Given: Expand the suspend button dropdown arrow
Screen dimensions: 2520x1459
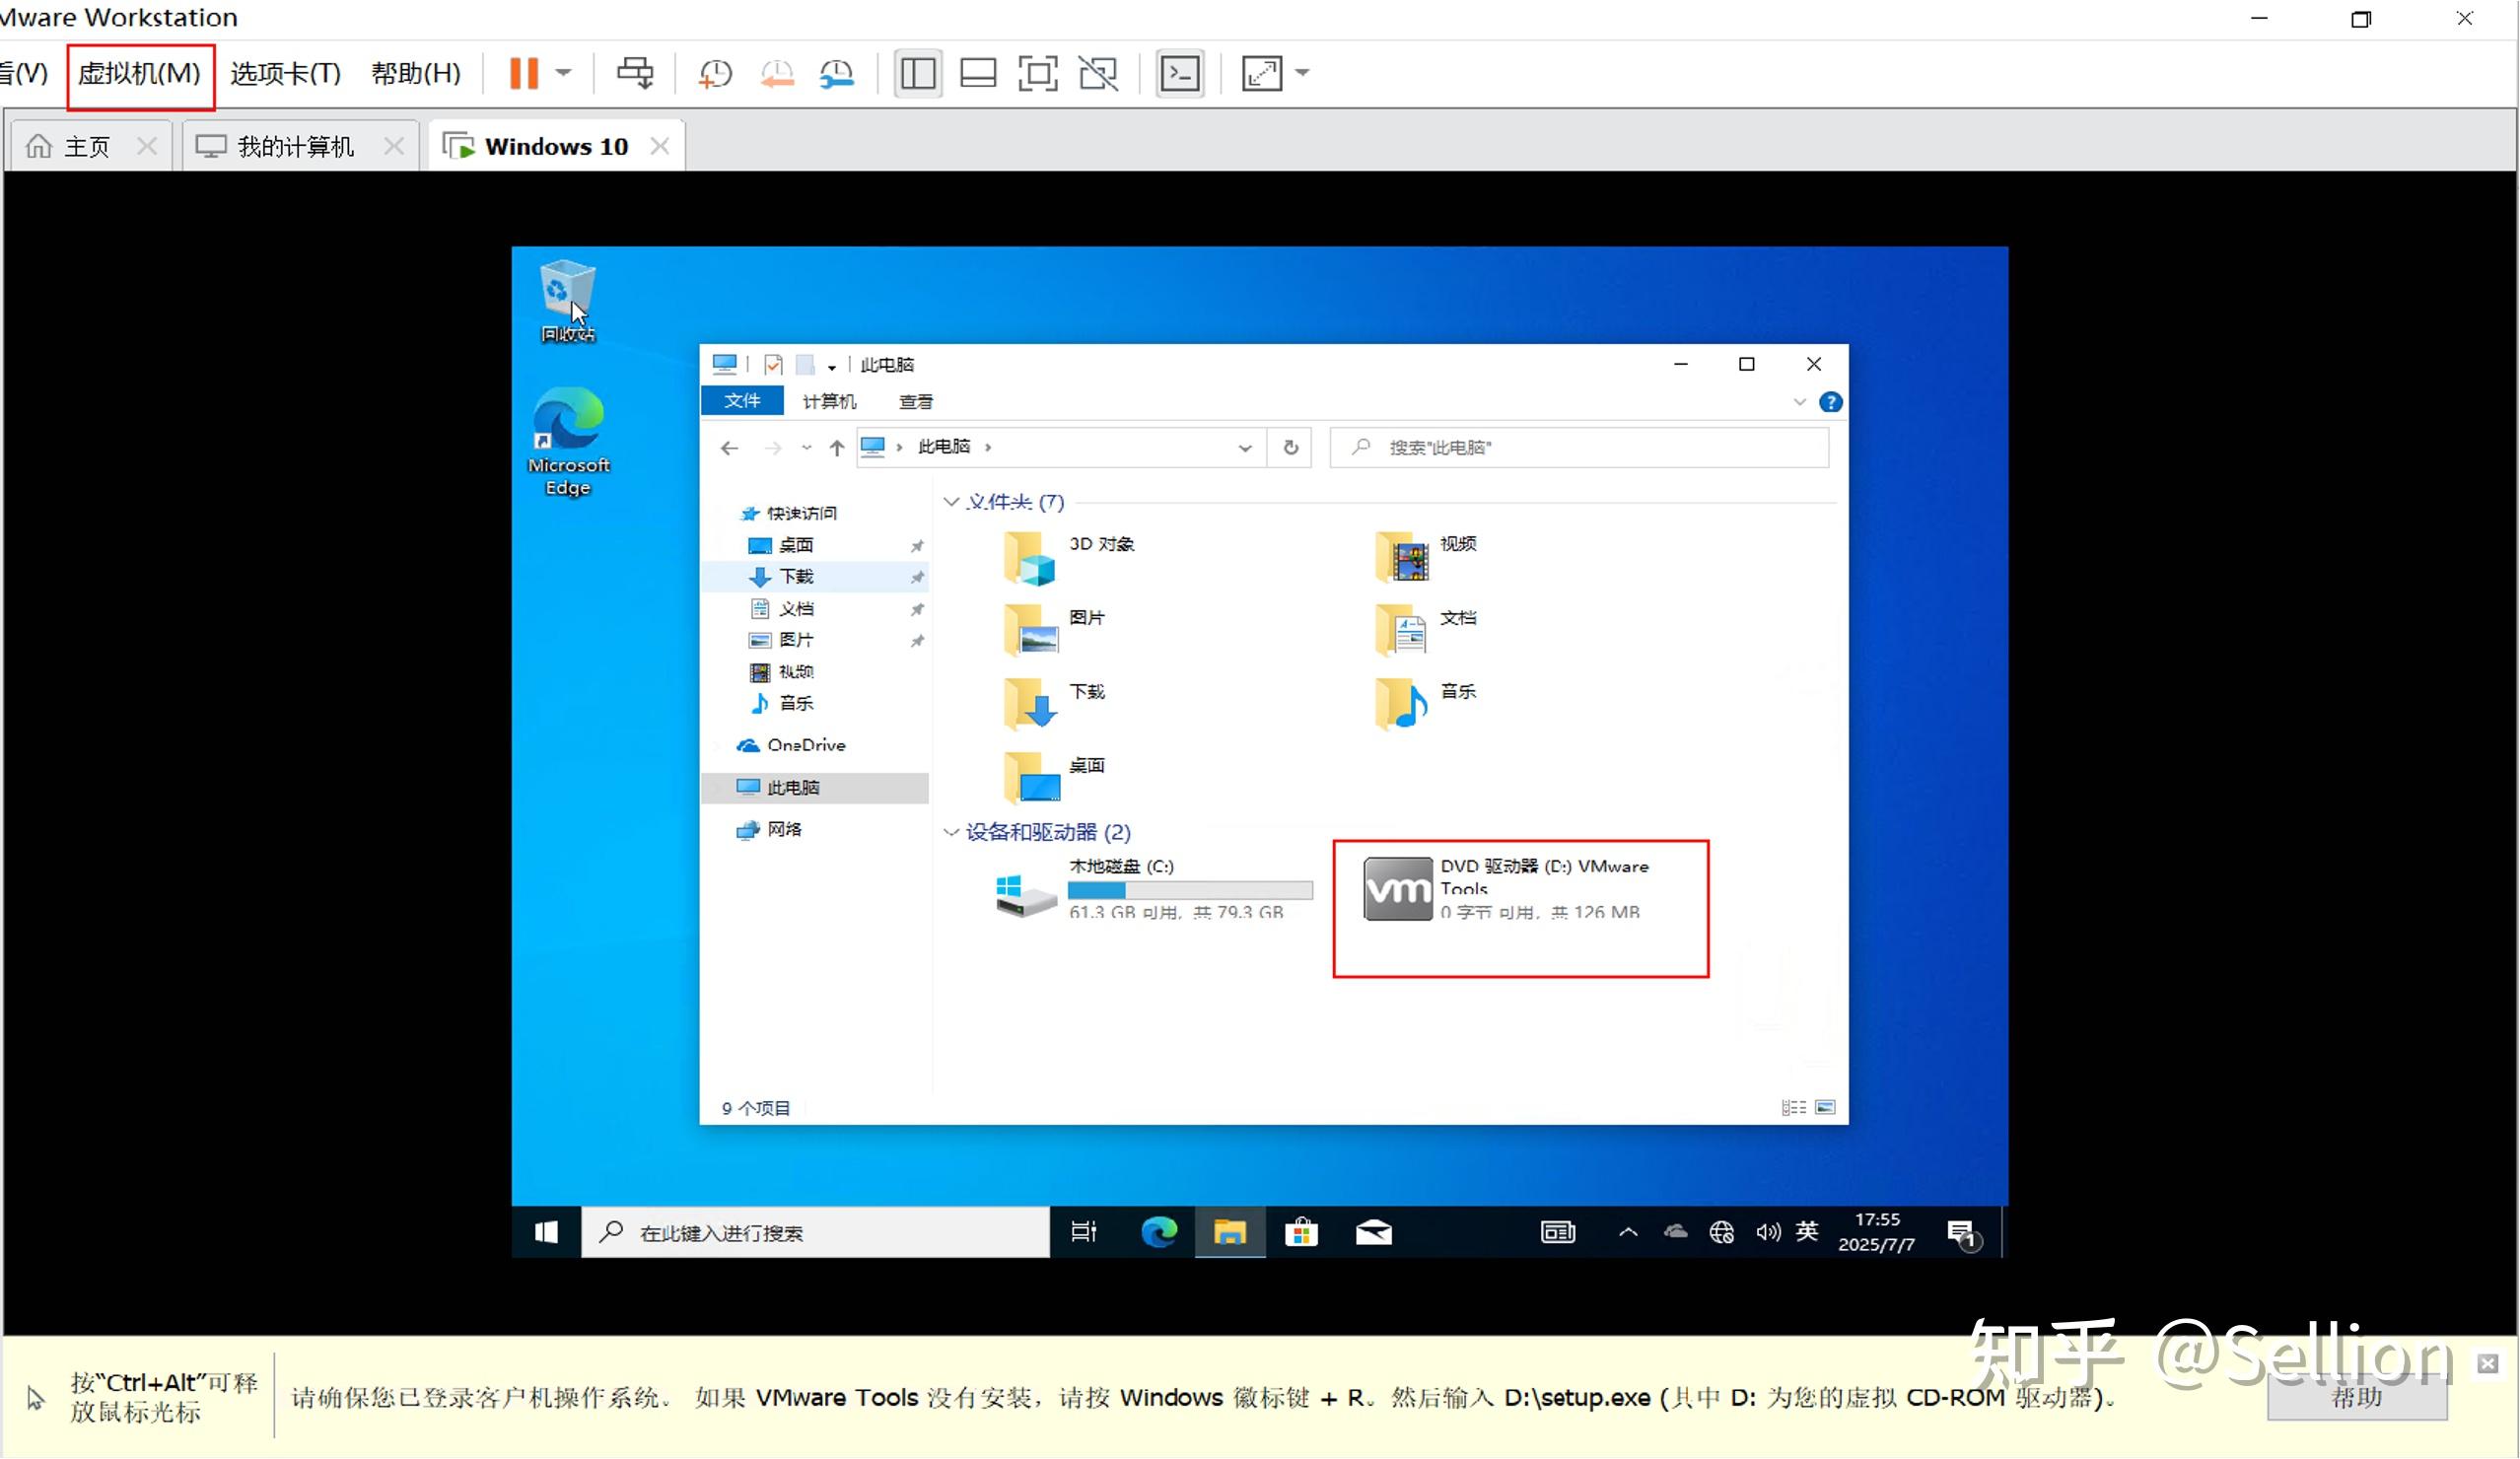Looking at the screenshot, I should tap(562, 73).
